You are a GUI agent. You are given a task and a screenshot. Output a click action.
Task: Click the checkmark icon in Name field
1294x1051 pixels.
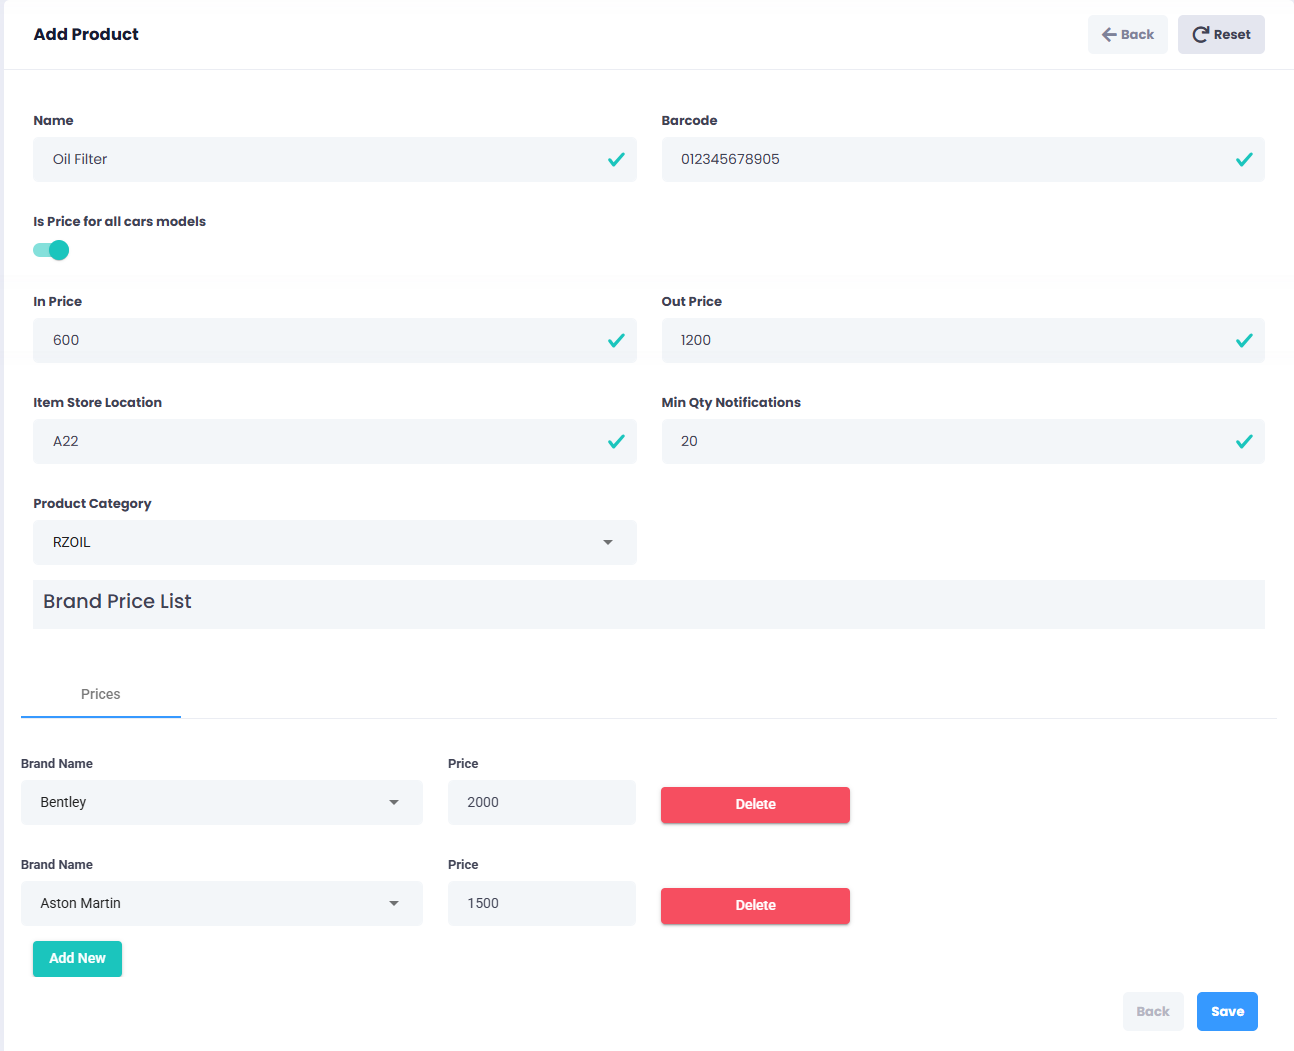[x=616, y=160]
